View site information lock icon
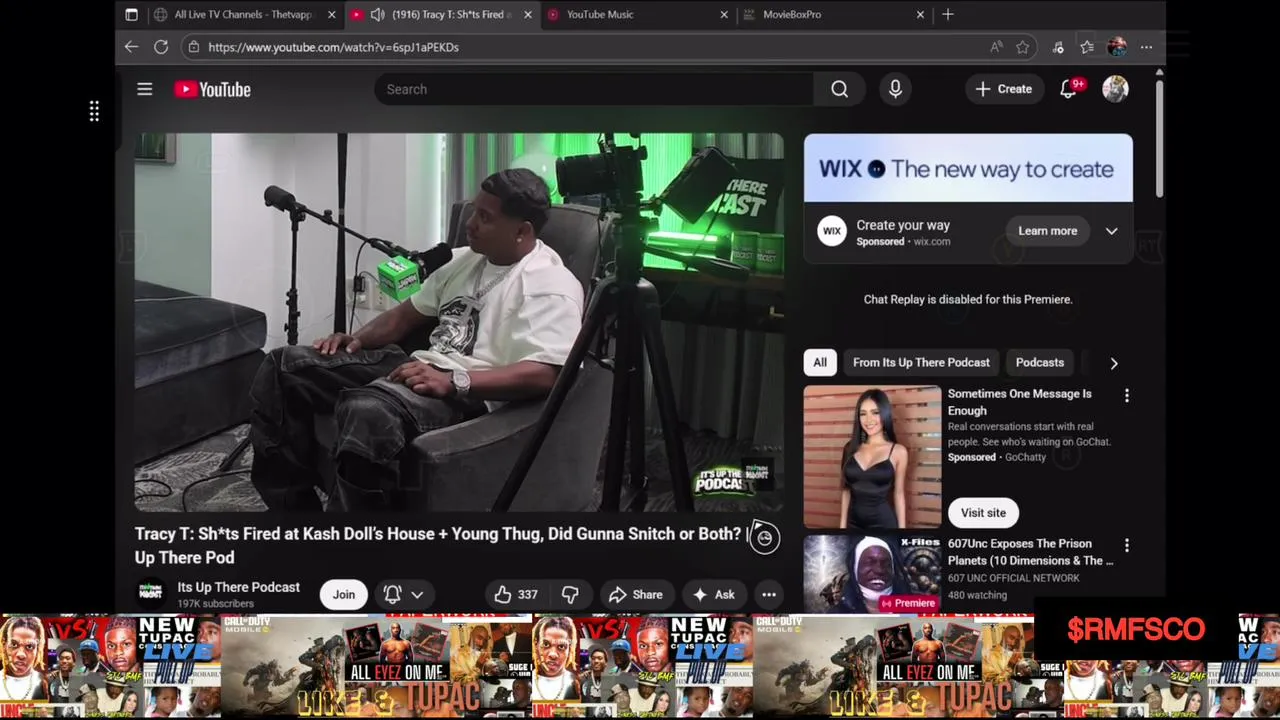The height and width of the screenshot is (720, 1280). pos(192,47)
